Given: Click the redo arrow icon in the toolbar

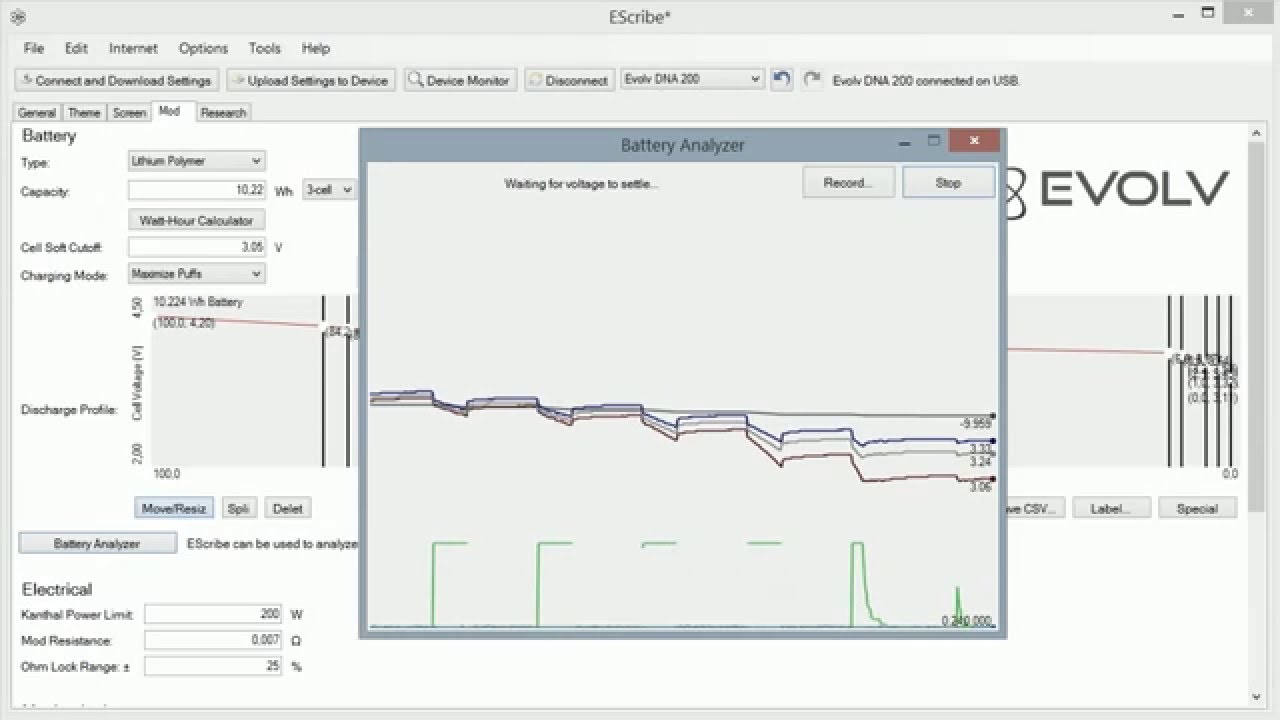Looking at the screenshot, I should [812, 80].
